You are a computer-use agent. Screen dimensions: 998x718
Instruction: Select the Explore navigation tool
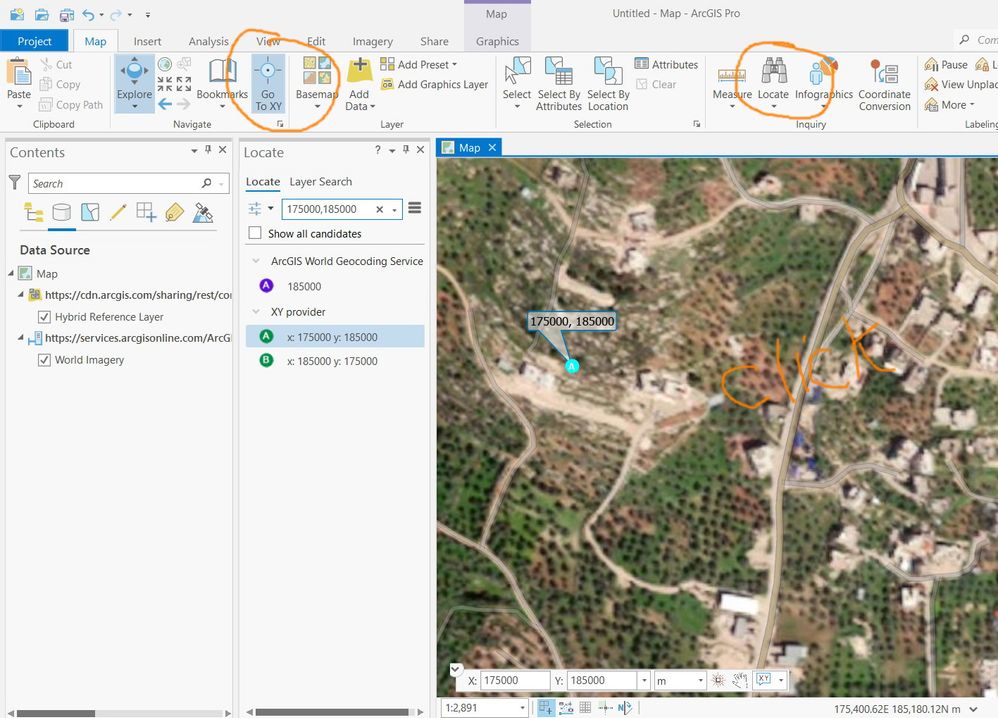[134, 83]
